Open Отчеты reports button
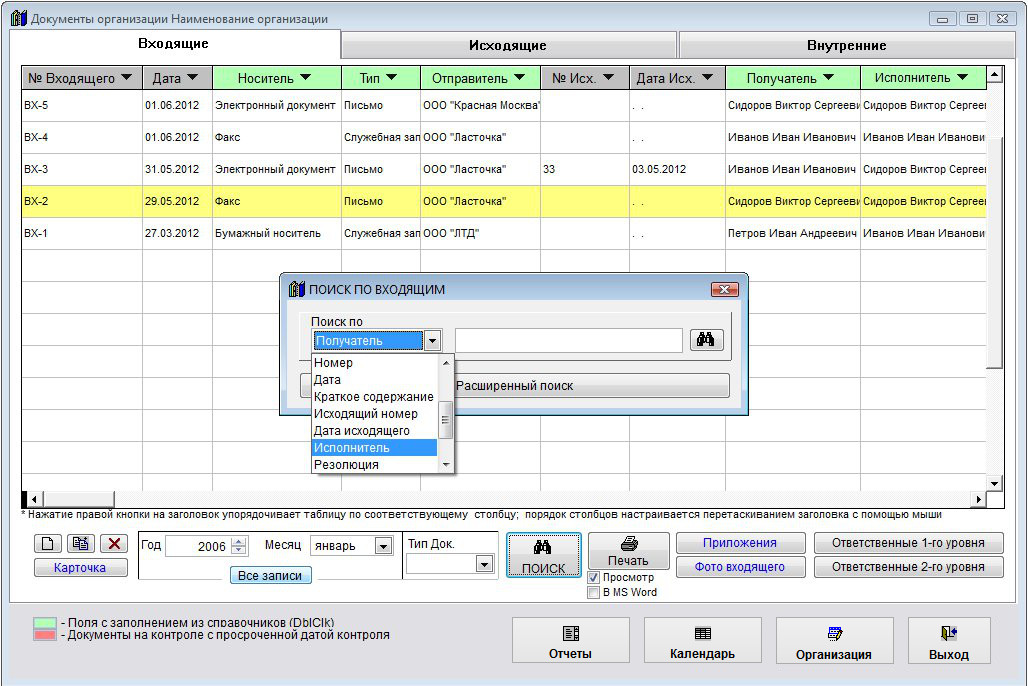 point(570,641)
